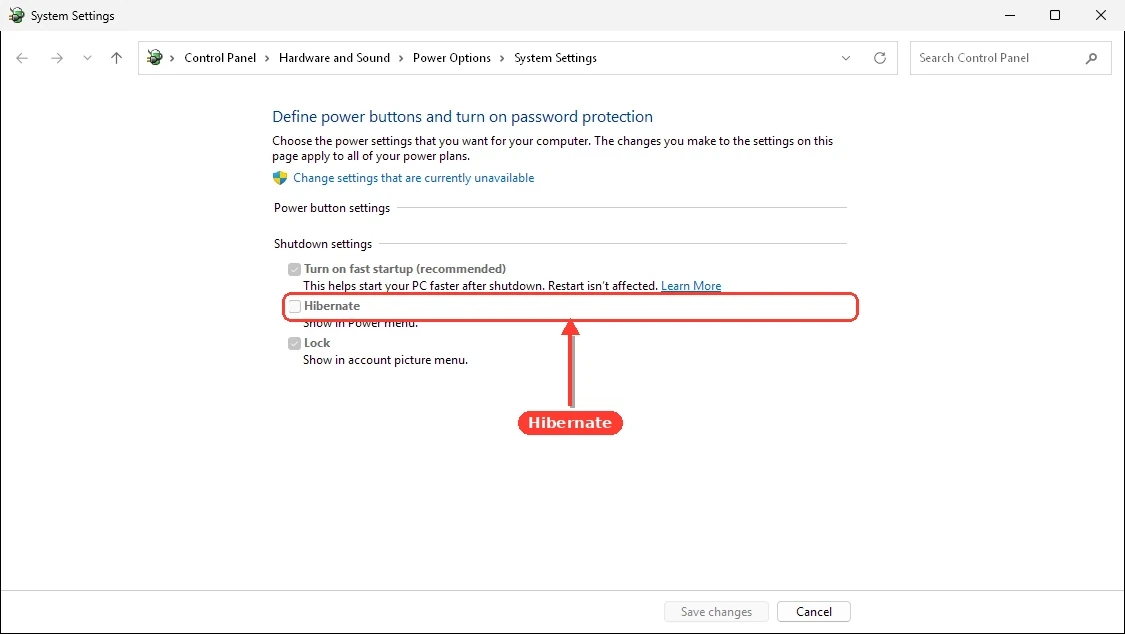The image size is (1125, 634).
Task: Open the Control Panel breadcrumb
Action: pos(220,58)
